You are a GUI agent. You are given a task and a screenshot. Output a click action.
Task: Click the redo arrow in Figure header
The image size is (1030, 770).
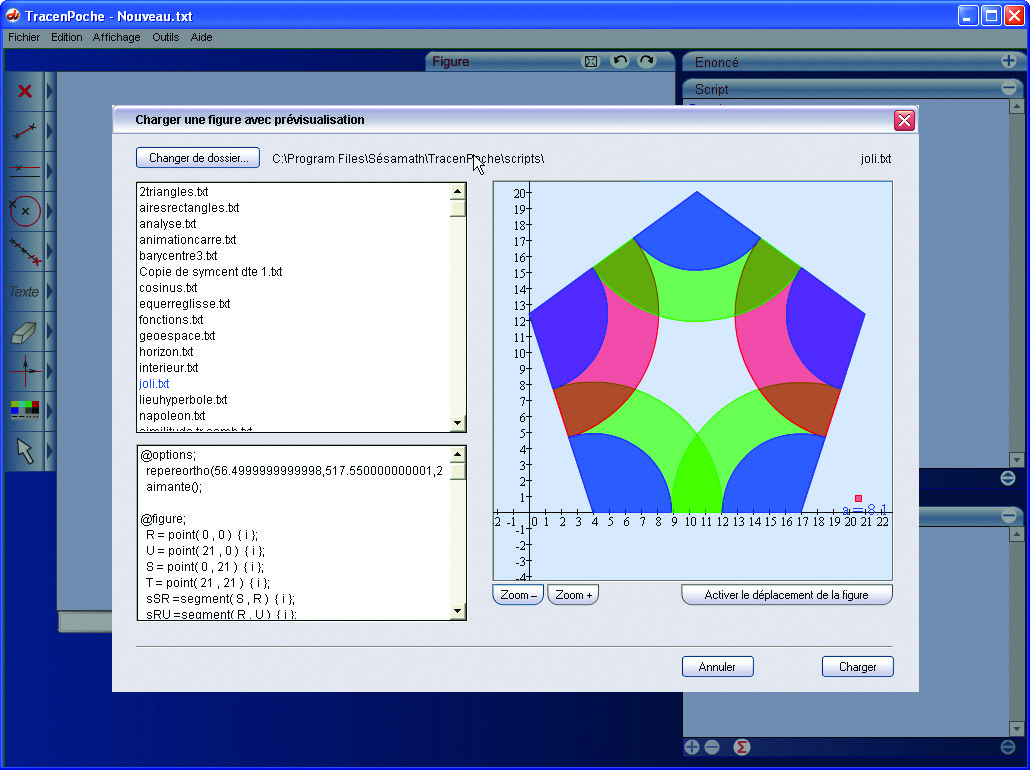click(646, 61)
